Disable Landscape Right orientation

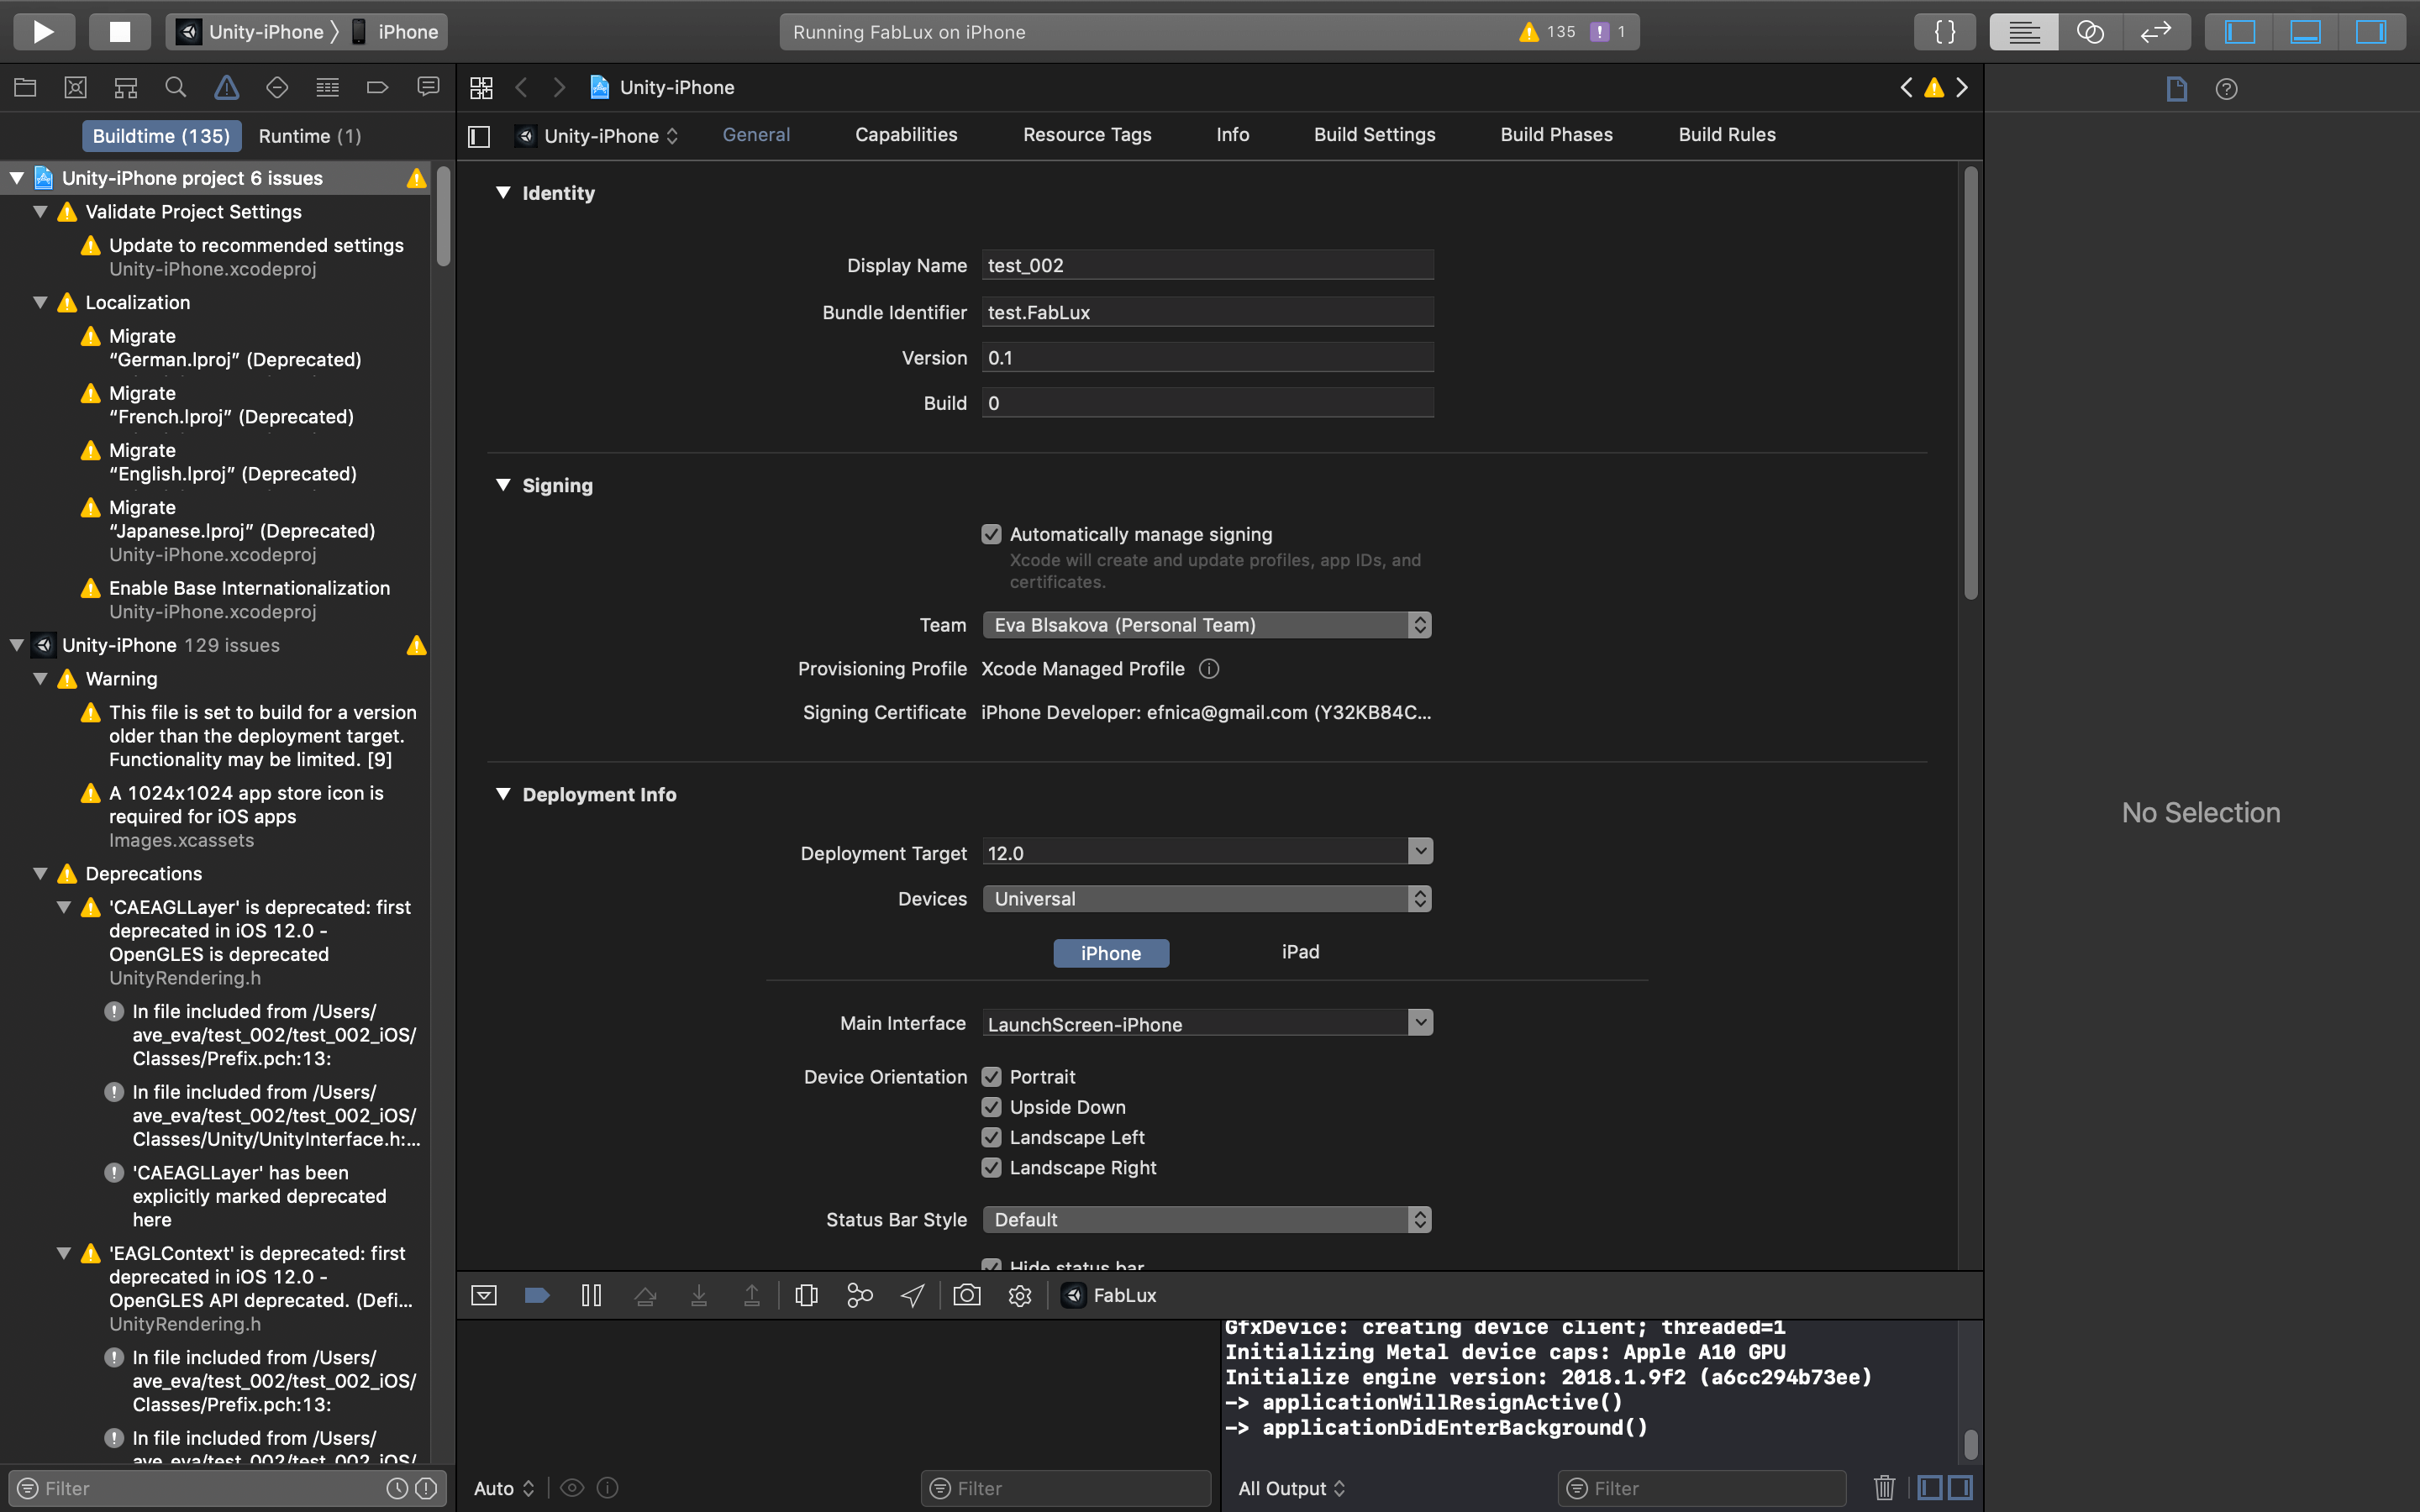(991, 1168)
